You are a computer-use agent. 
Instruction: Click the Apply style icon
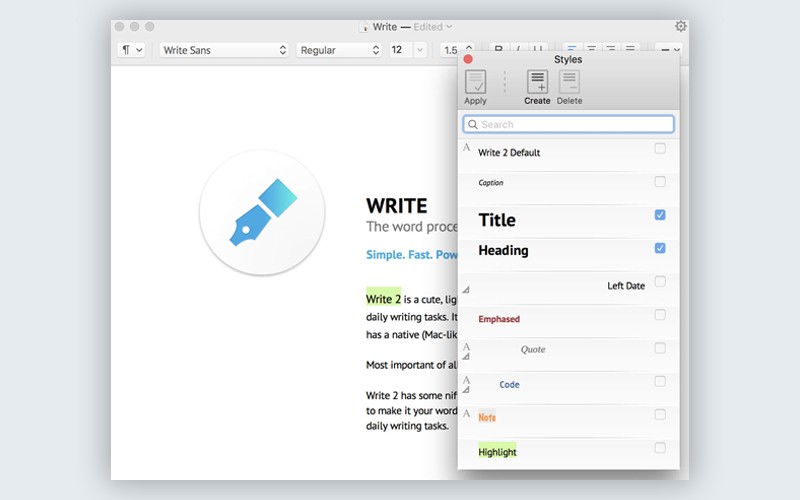475,82
